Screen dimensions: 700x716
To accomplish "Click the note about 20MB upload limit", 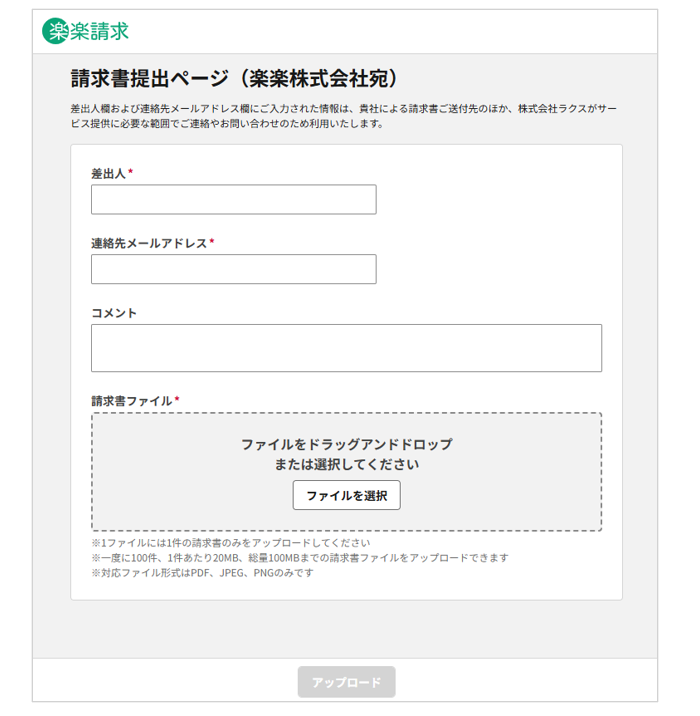I will click(x=299, y=558).
